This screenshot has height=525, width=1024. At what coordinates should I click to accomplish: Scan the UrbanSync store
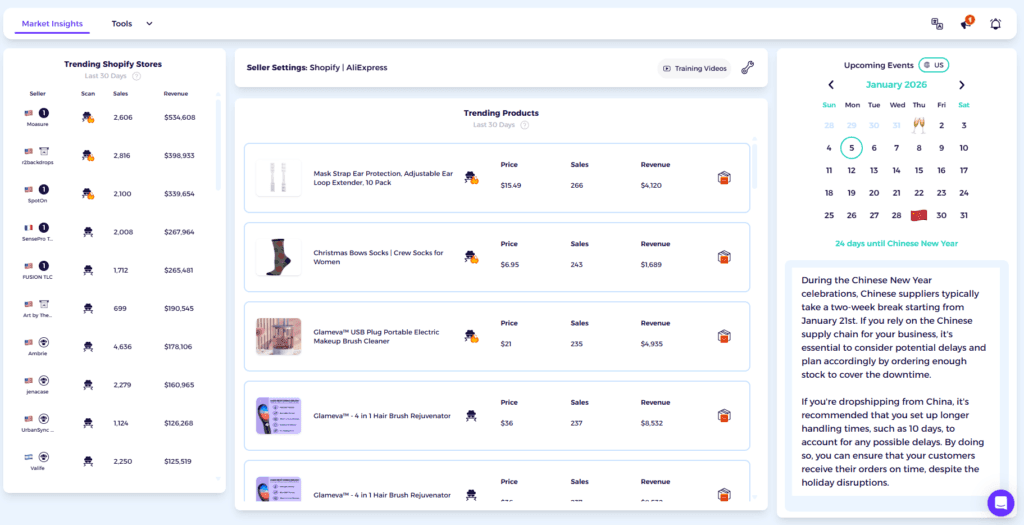coord(88,423)
